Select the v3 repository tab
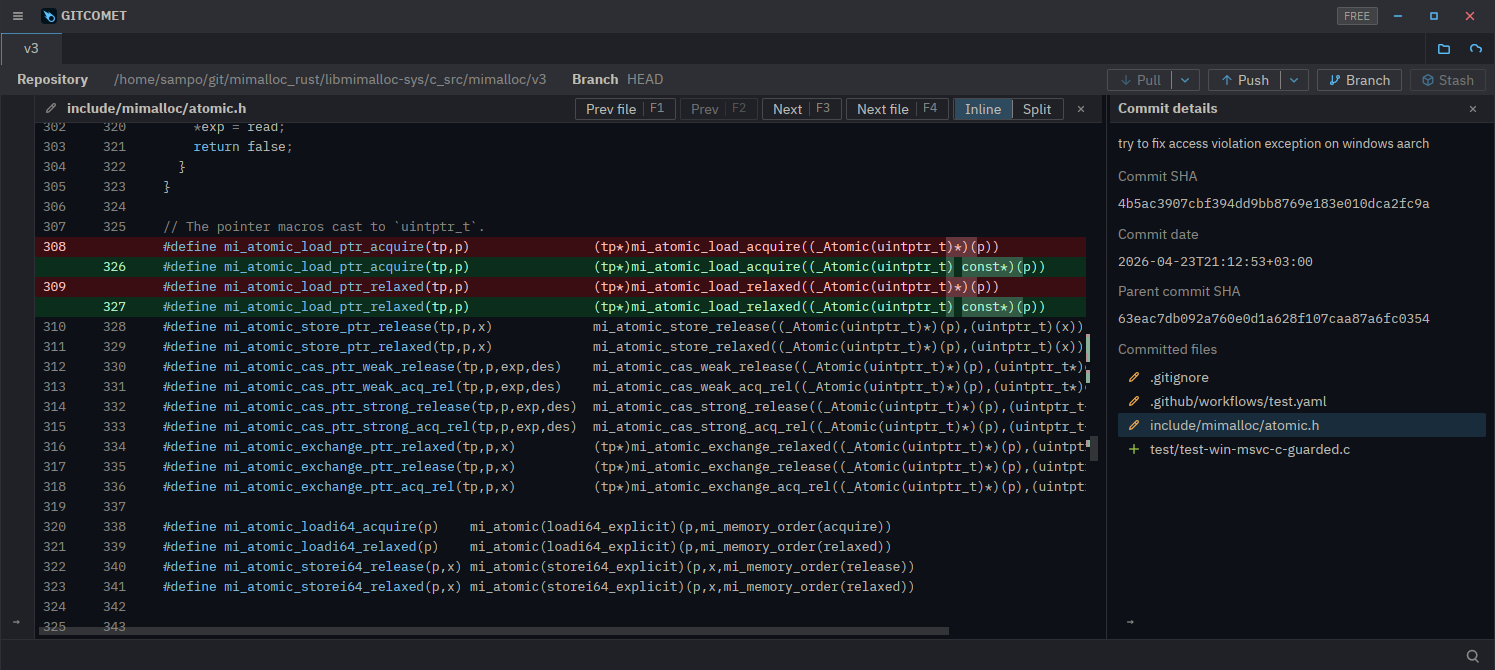Viewport: 1495px width, 670px height. tap(31, 48)
